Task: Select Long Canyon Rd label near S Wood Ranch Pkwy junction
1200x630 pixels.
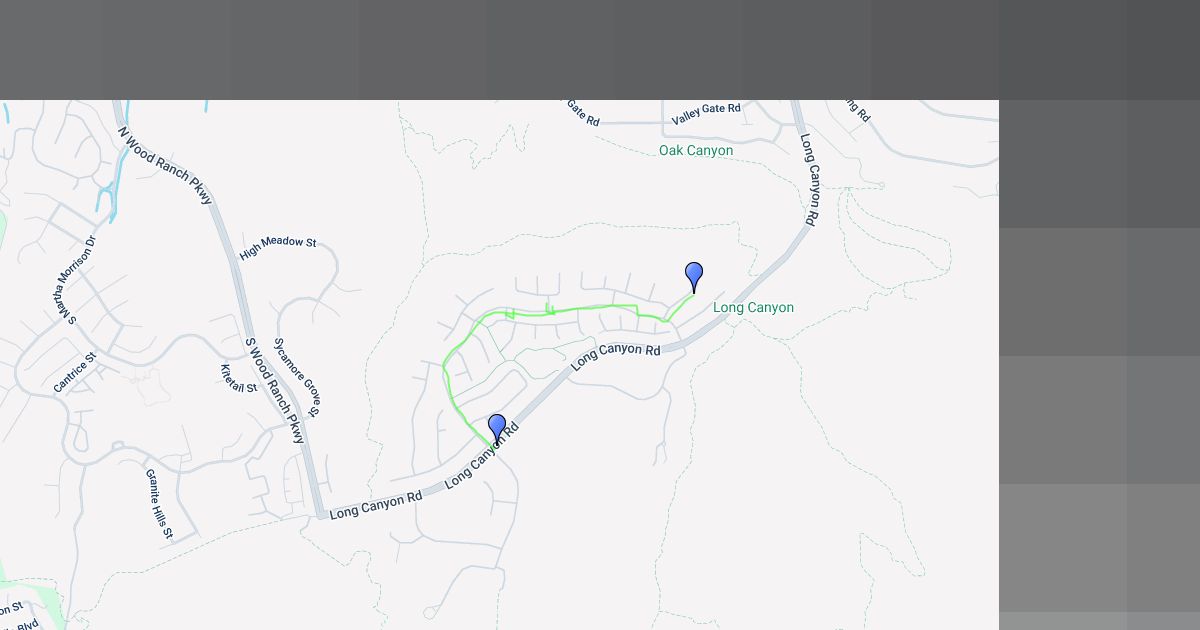Action: coord(376,505)
